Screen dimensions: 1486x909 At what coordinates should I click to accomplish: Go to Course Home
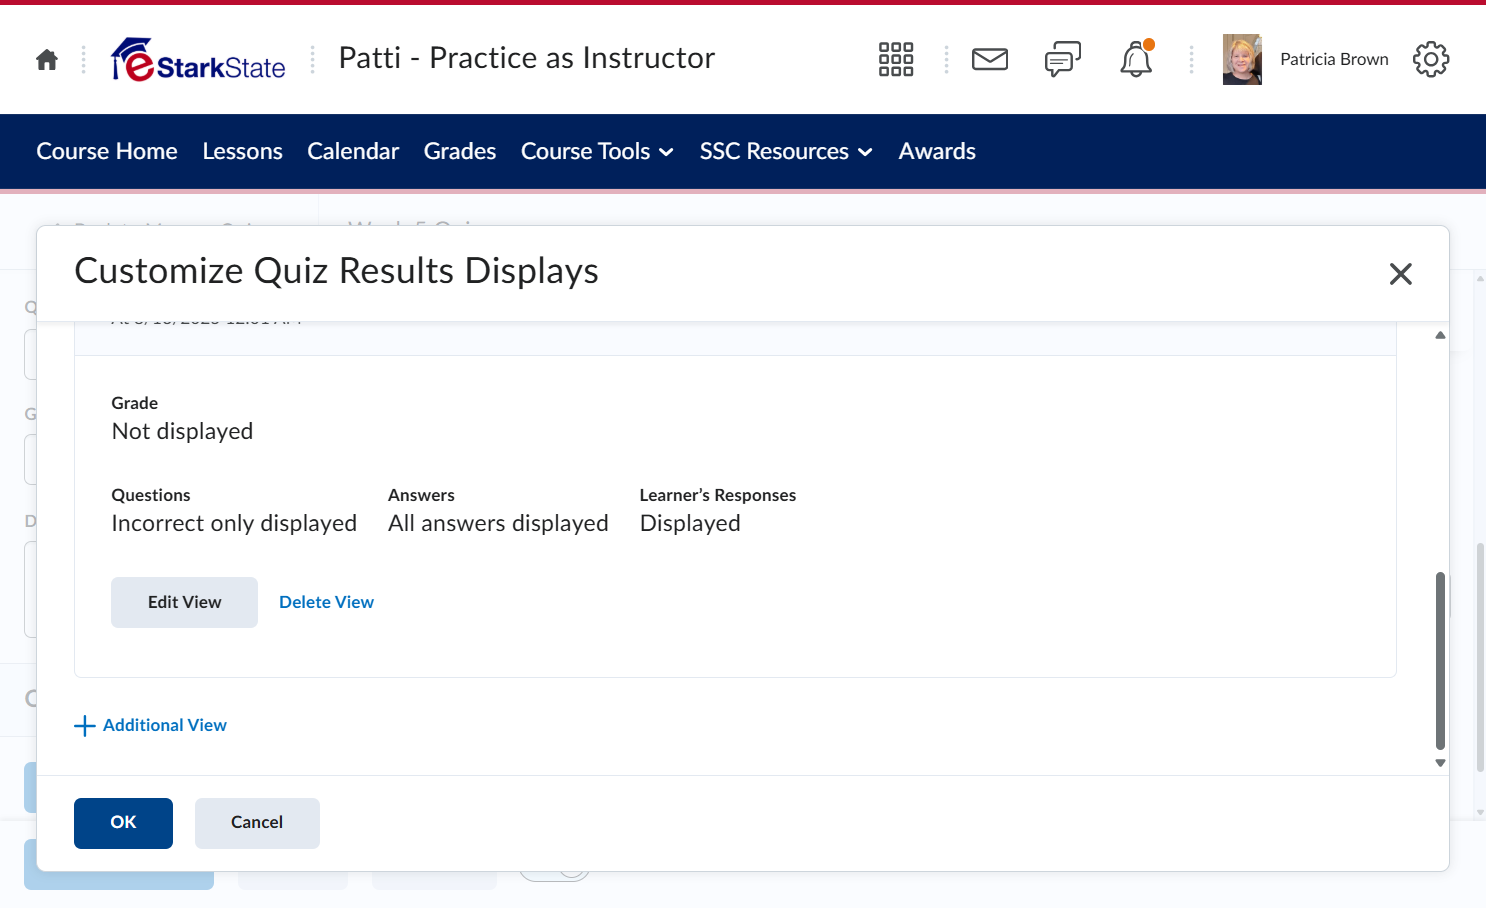tap(107, 151)
